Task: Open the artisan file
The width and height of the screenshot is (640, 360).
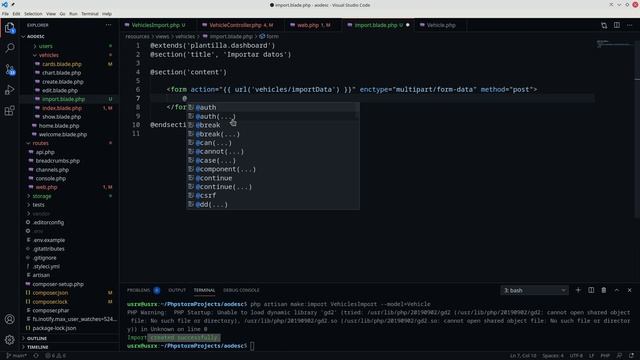Action: point(41,275)
